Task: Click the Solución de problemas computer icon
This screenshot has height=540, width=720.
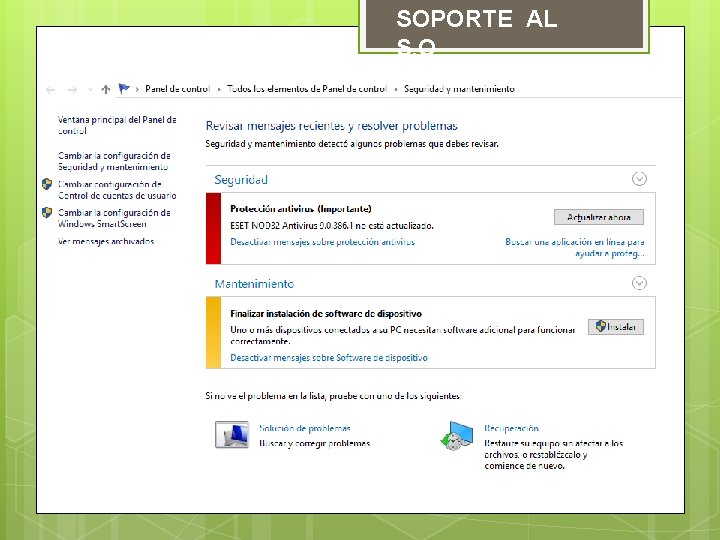Action: 232,434
